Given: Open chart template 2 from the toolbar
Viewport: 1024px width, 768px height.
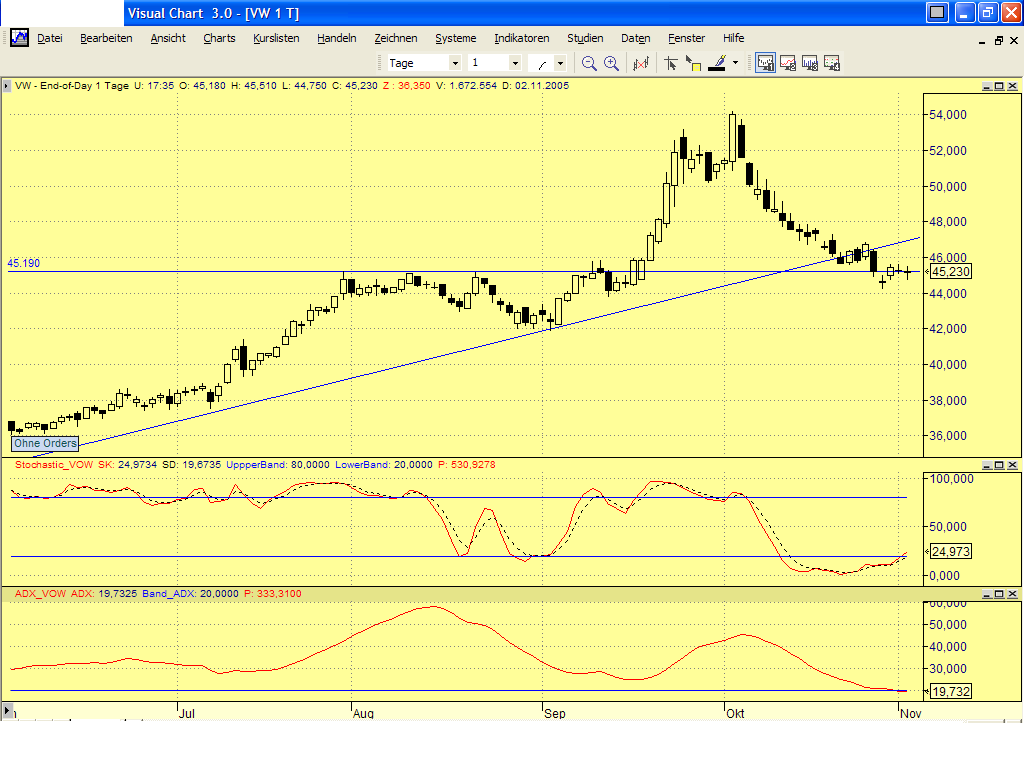Looking at the screenshot, I should [788, 62].
